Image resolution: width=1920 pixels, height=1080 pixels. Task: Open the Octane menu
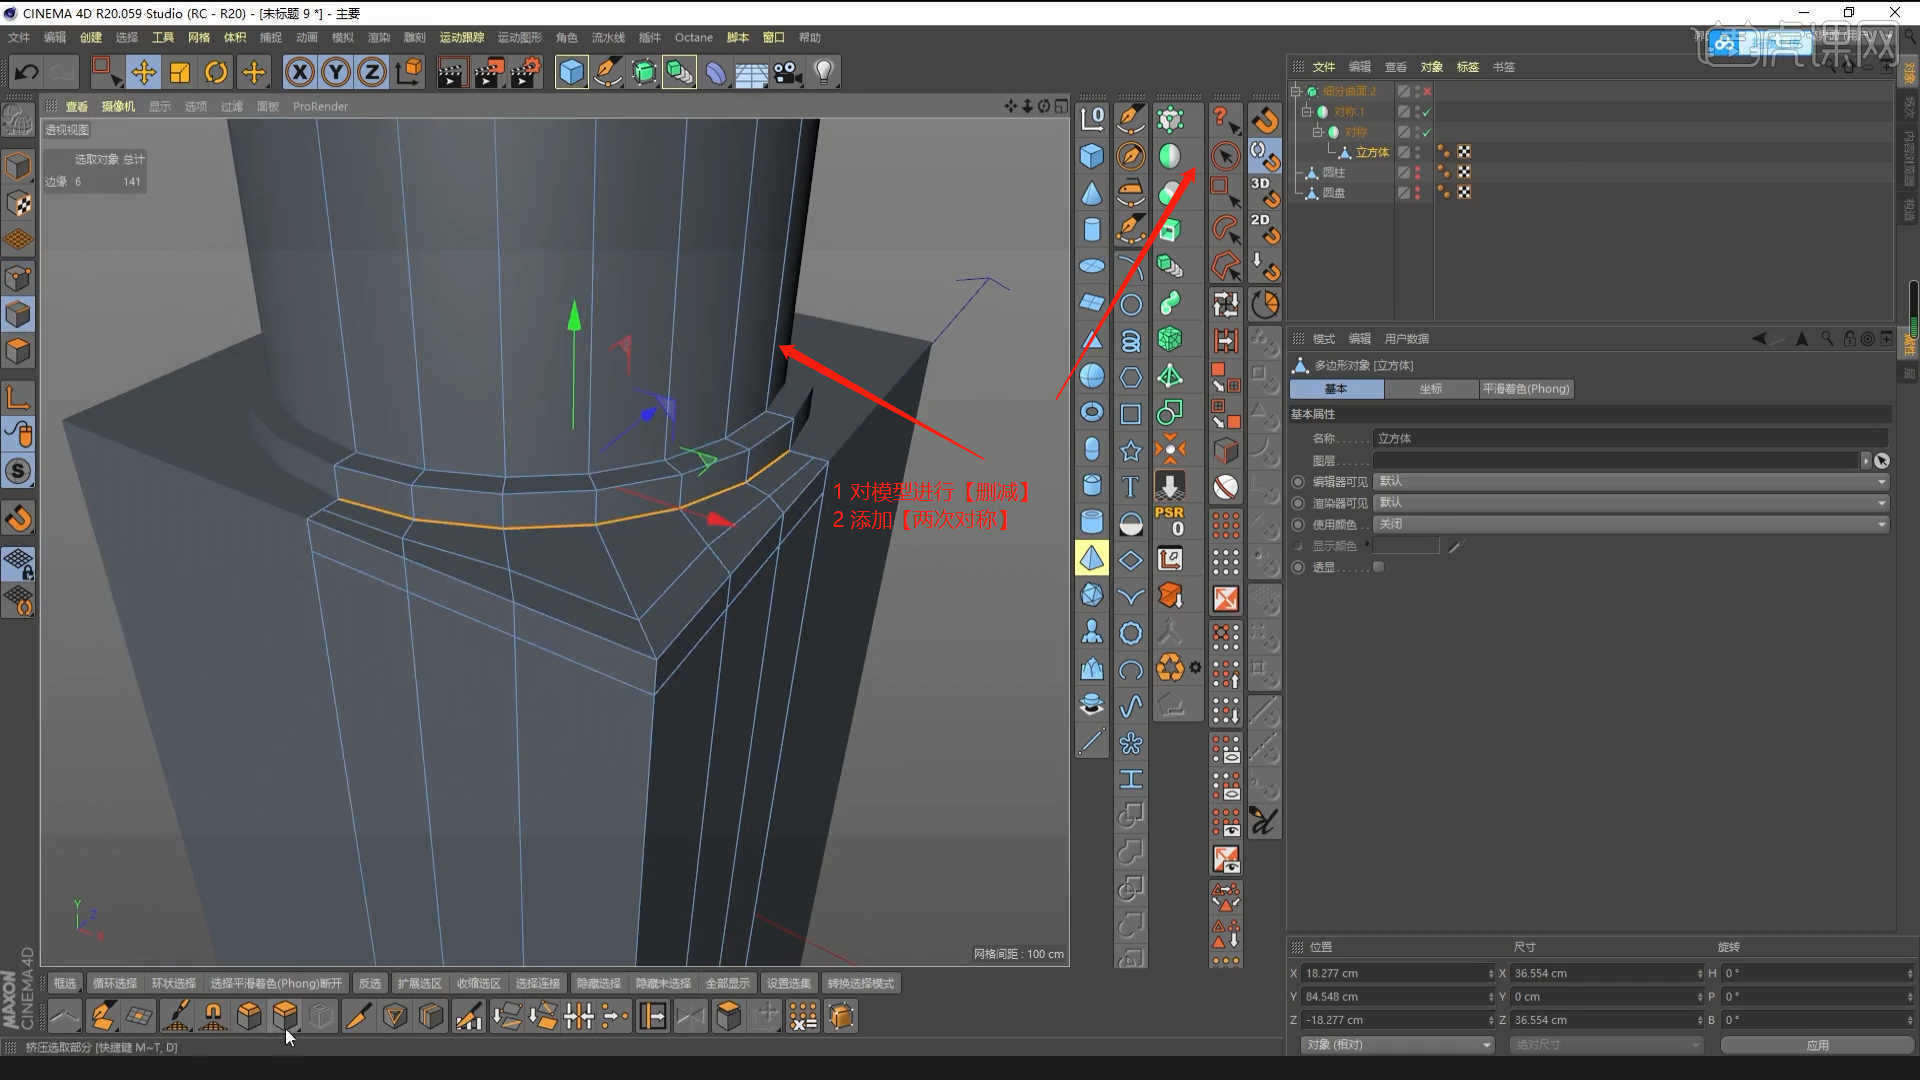[693, 37]
